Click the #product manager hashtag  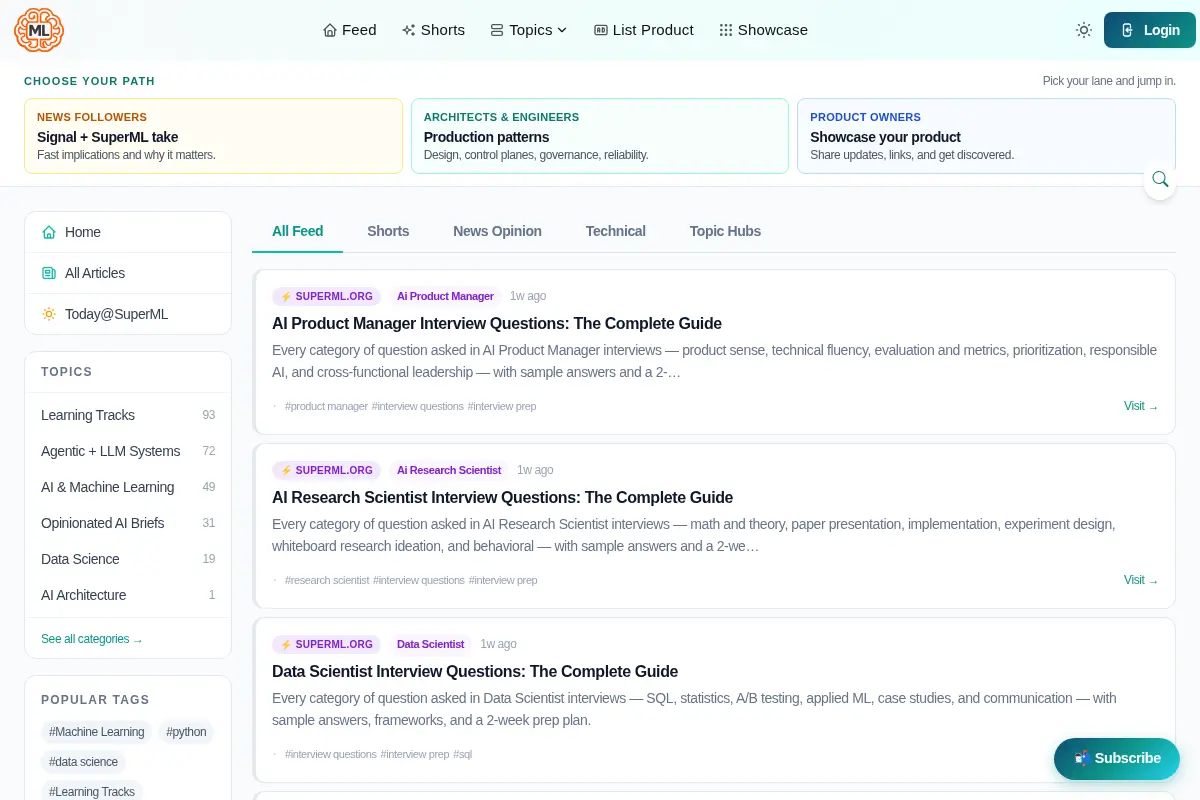point(326,406)
